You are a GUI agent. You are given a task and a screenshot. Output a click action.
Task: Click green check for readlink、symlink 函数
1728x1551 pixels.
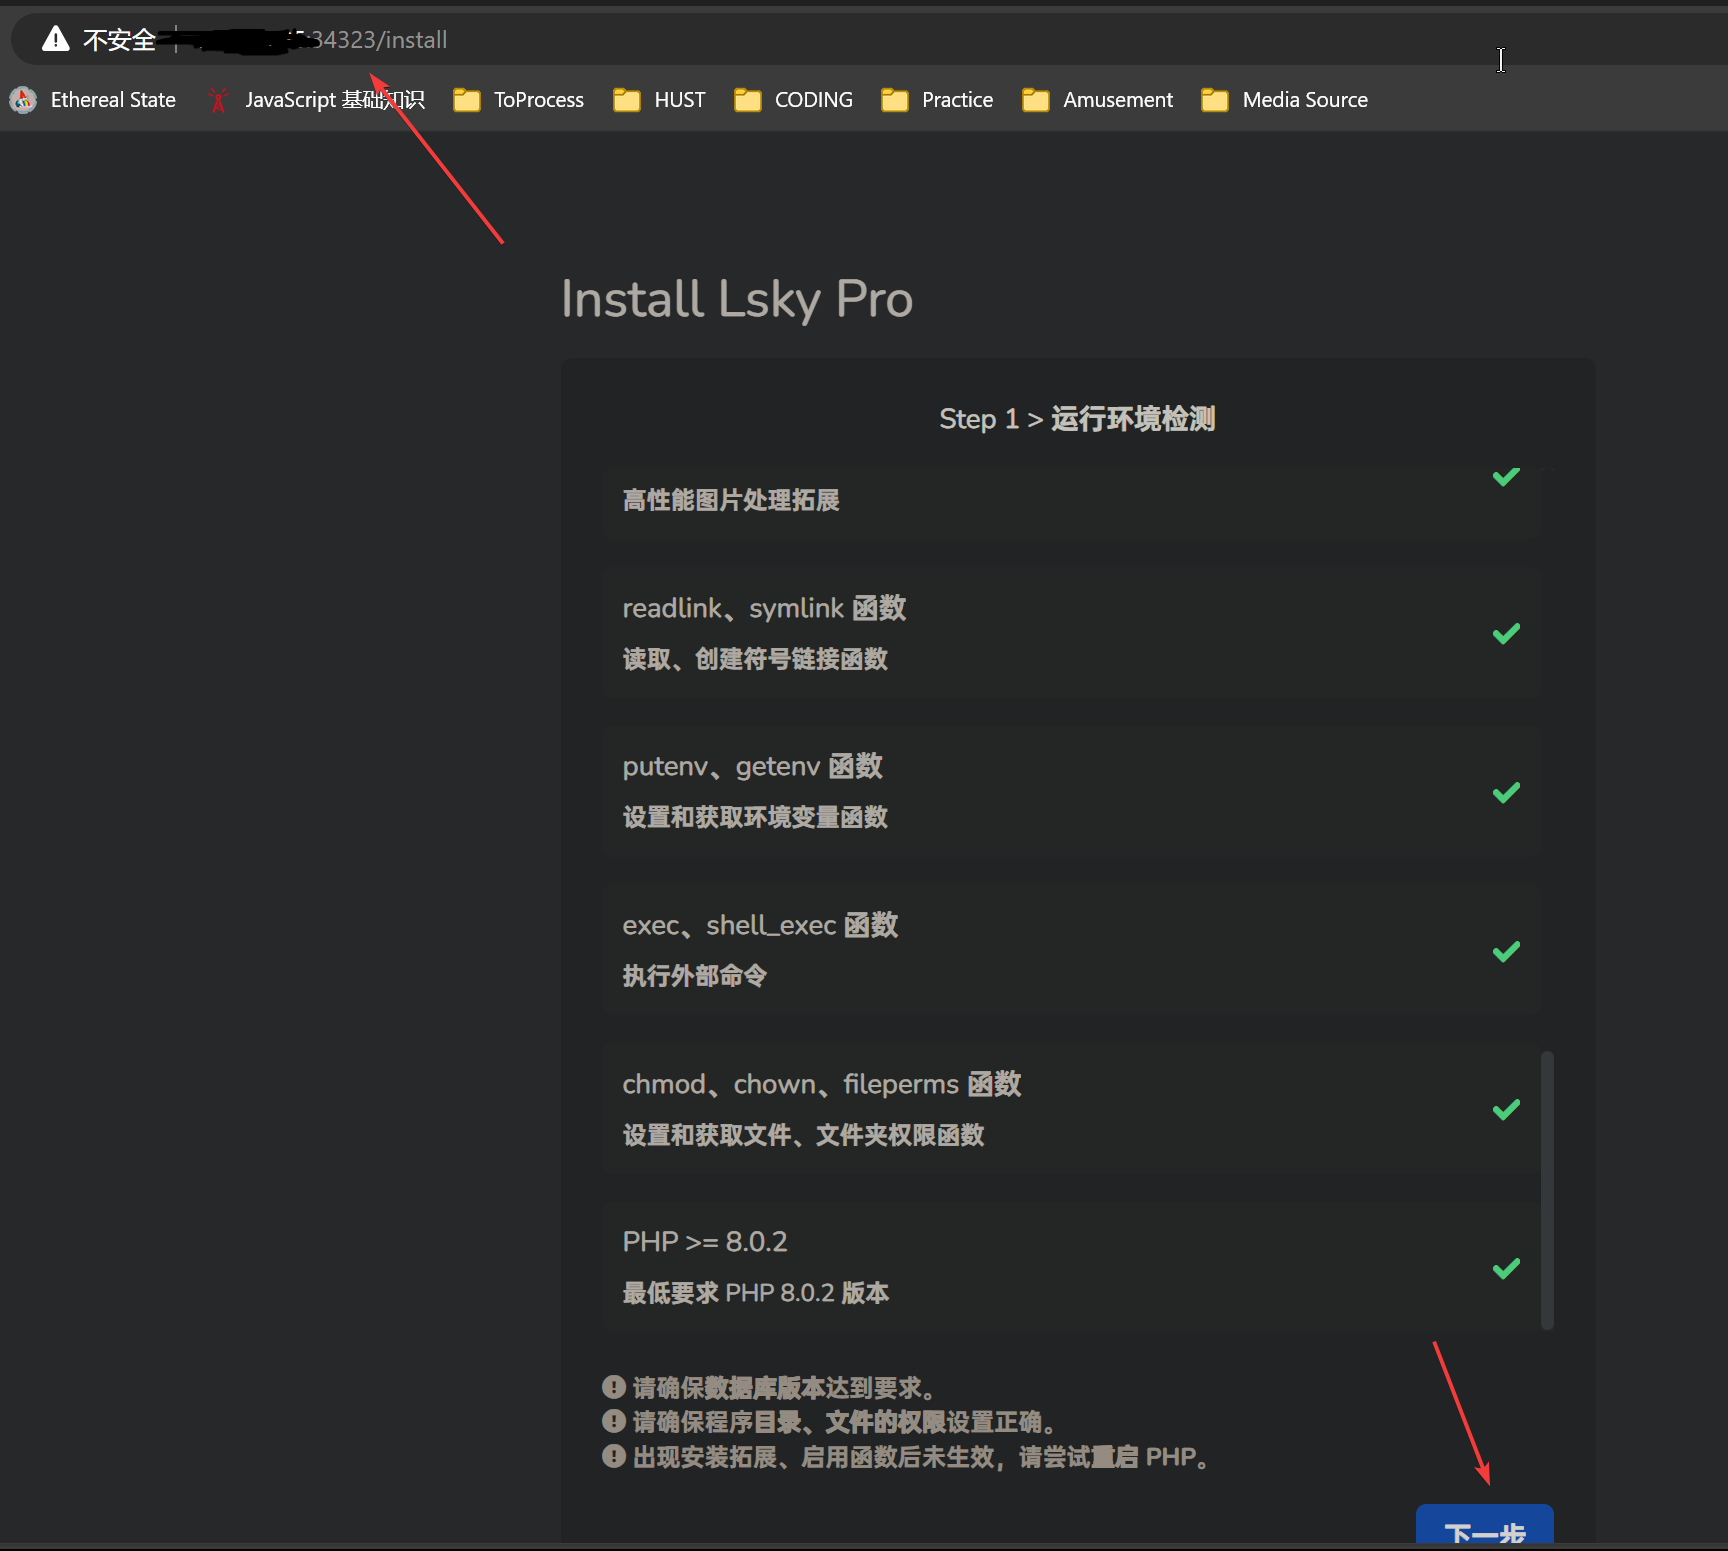[1506, 633]
